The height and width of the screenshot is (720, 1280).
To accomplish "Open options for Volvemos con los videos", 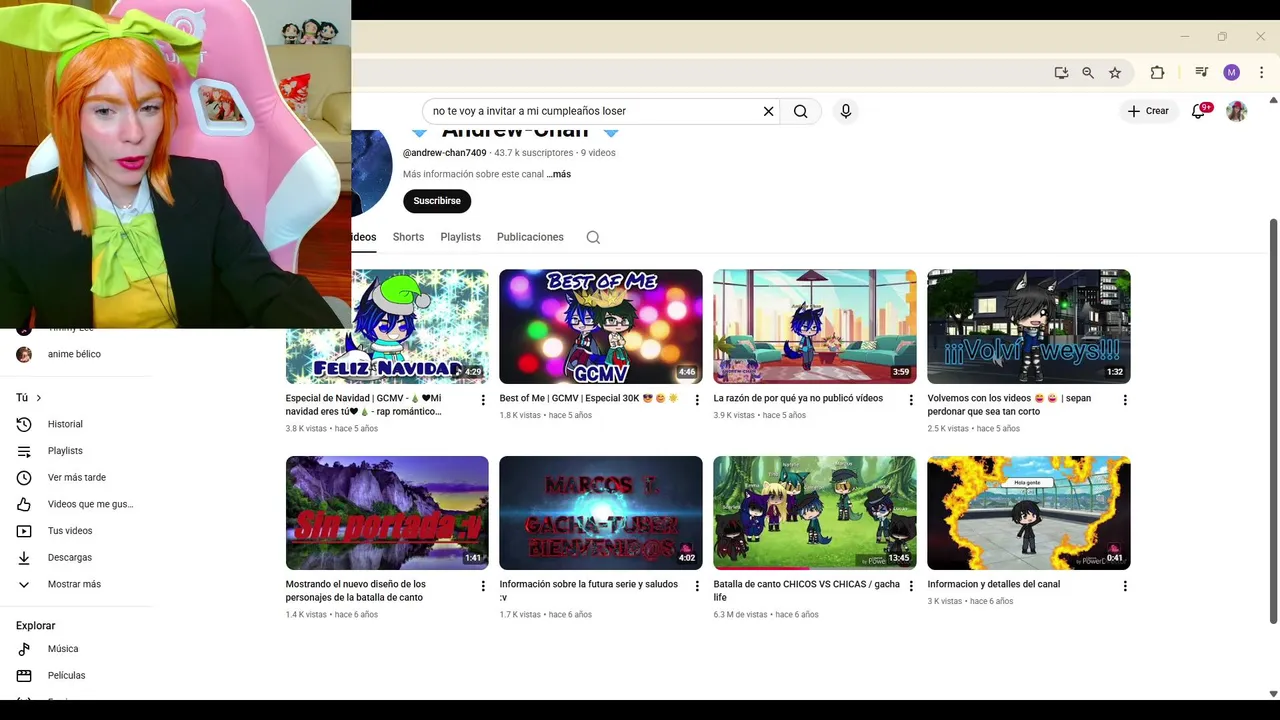I will (1125, 400).
